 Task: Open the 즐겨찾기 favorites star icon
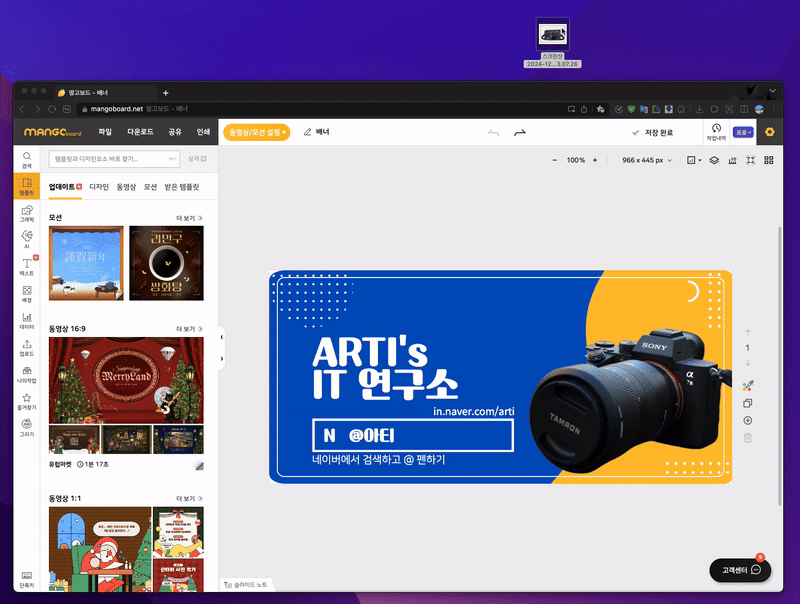coord(27,401)
